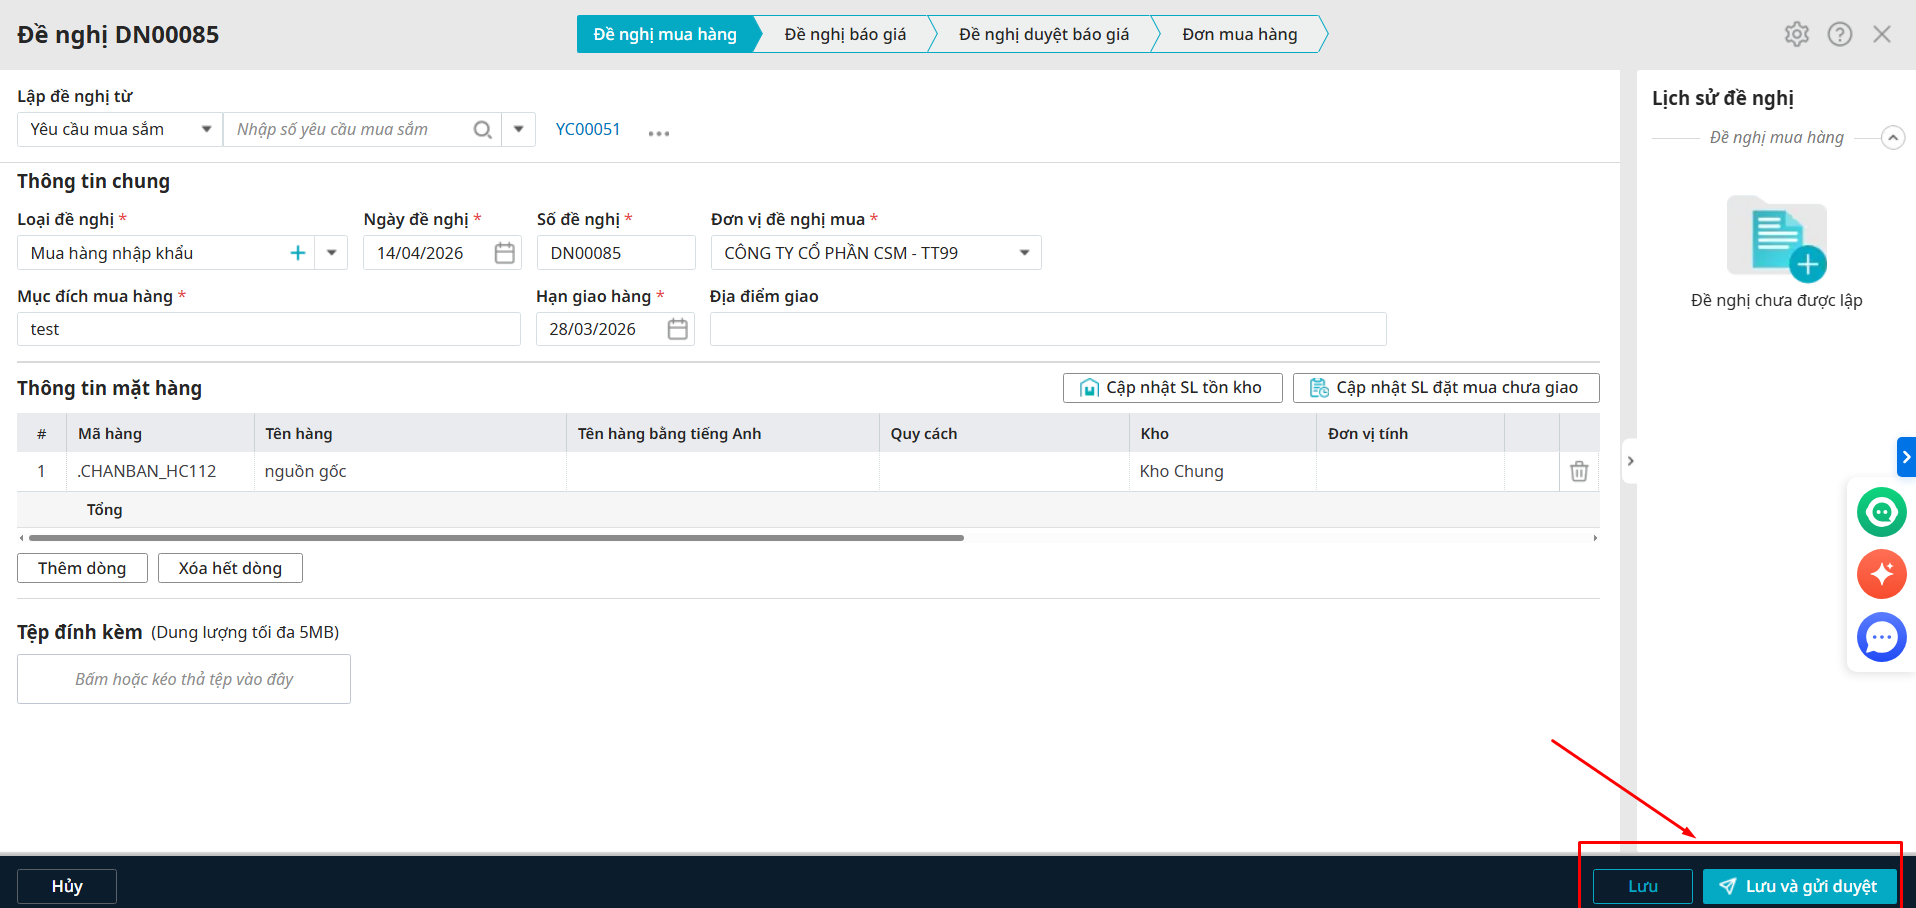
Task: Add a new Loại đề nghị with plus icon
Action: click(298, 253)
